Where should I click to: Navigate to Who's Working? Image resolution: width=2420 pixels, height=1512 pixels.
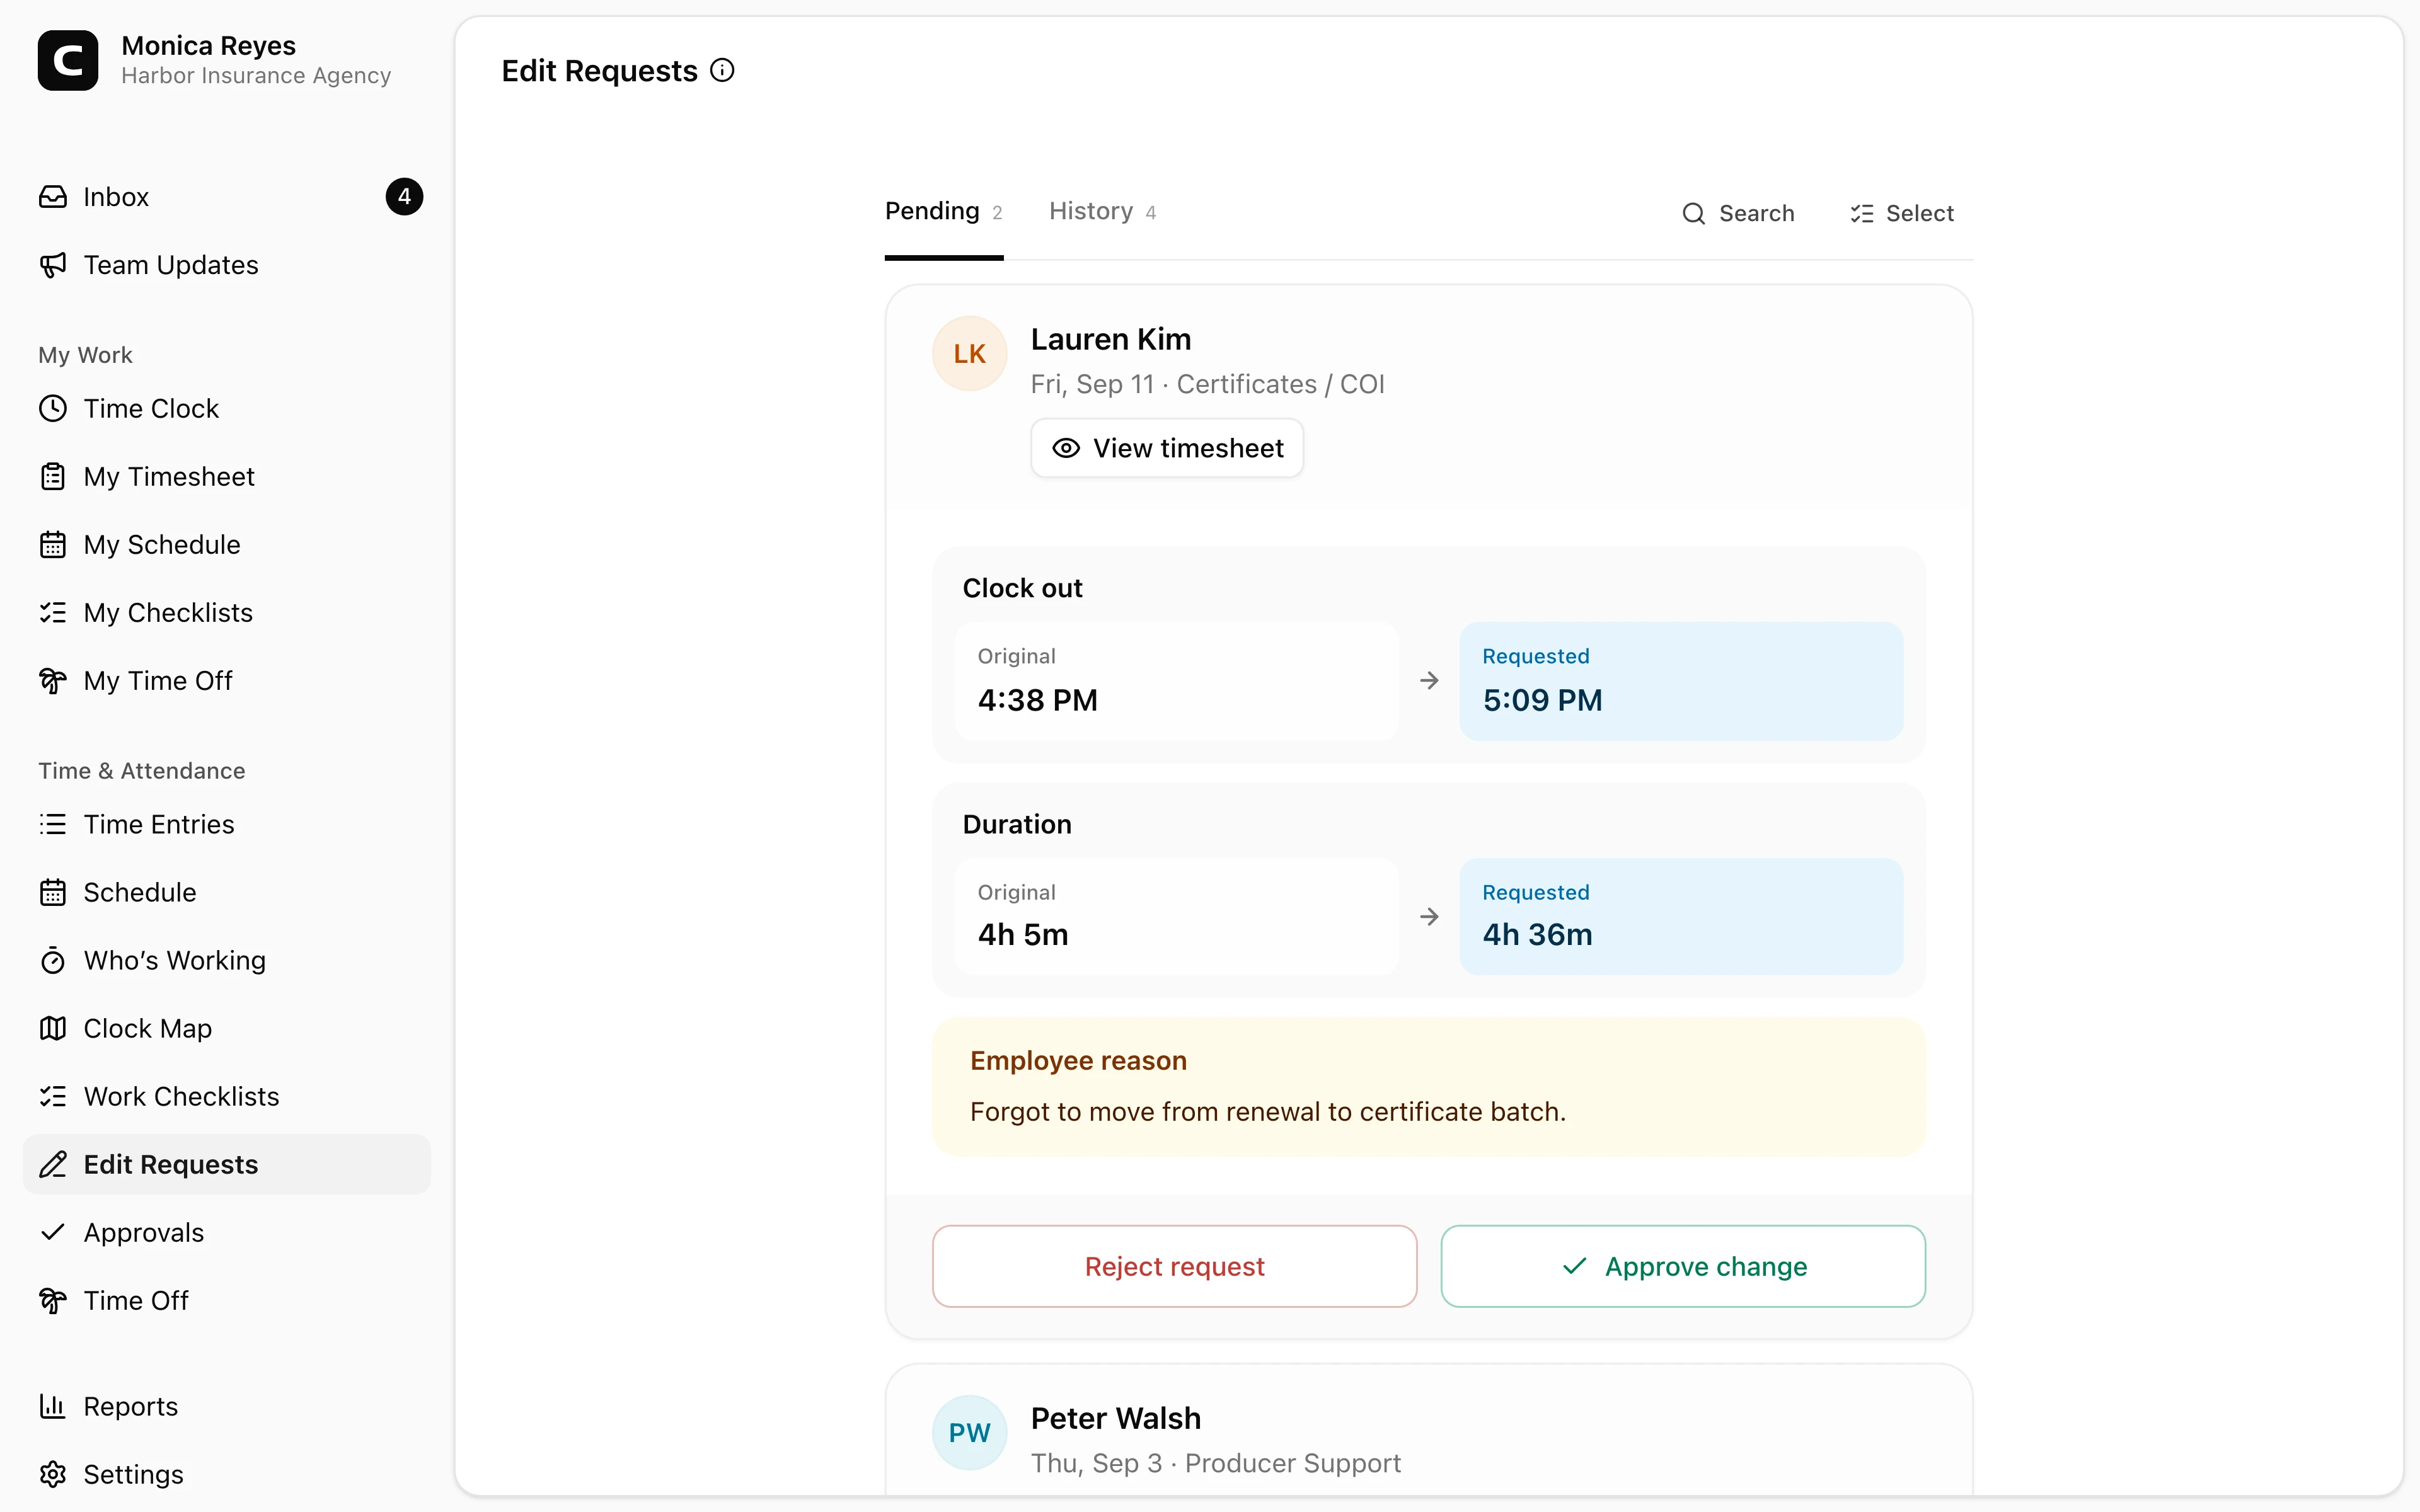point(227,961)
